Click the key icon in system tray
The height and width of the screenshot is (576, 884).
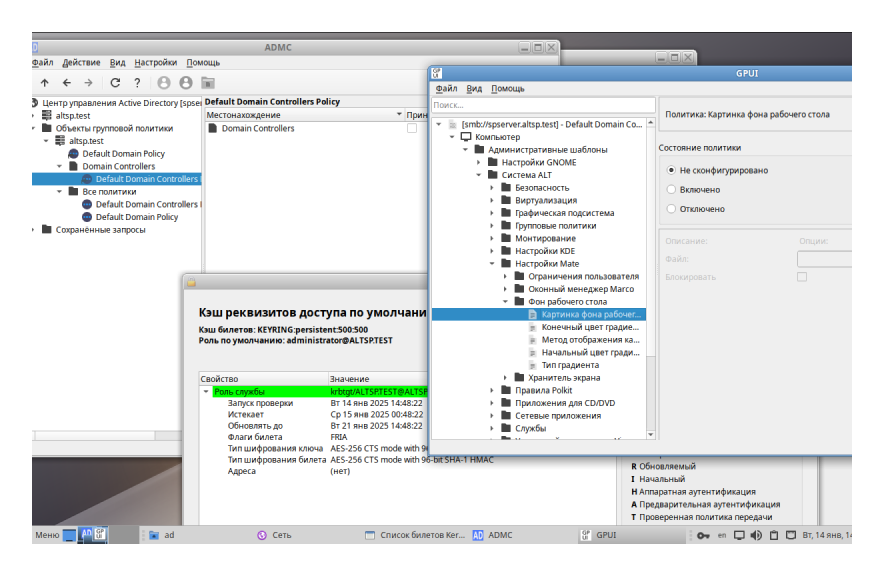(703, 535)
